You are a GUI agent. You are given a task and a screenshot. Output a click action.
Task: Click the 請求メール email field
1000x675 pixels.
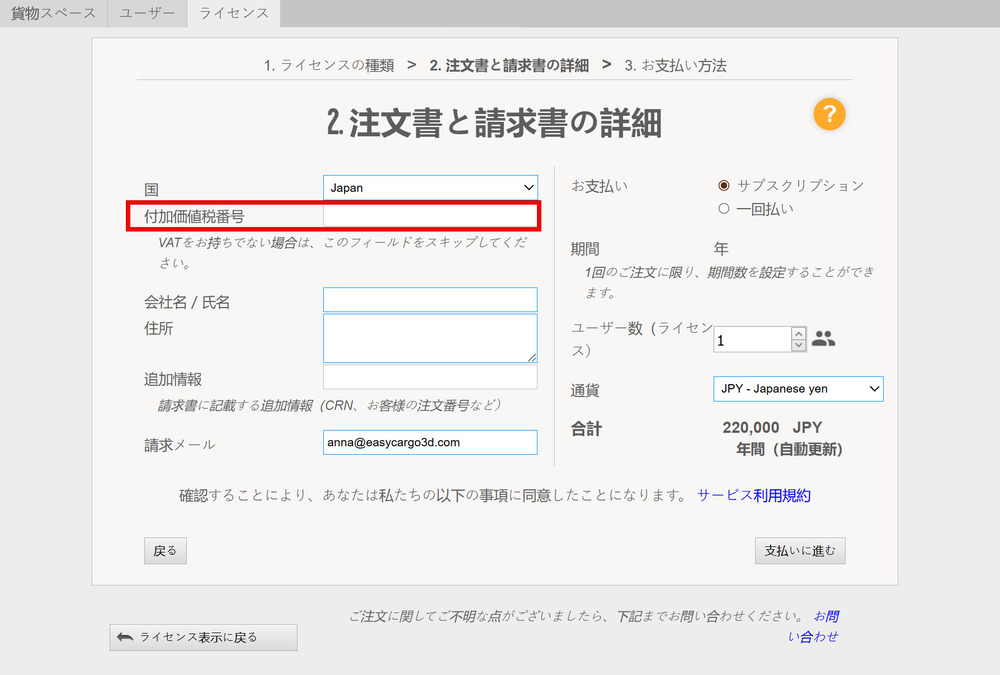click(430, 442)
